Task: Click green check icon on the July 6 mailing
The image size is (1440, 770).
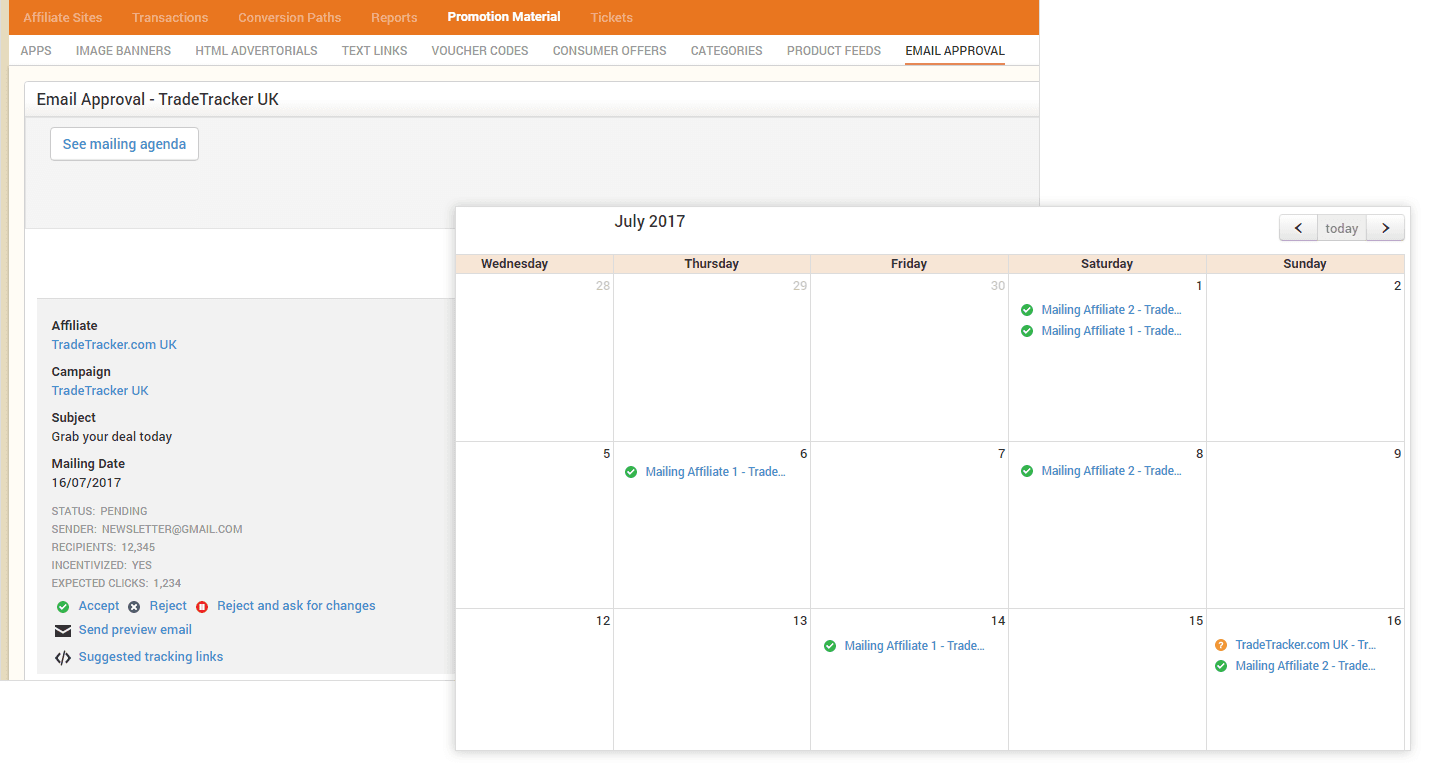Action: click(x=631, y=472)
